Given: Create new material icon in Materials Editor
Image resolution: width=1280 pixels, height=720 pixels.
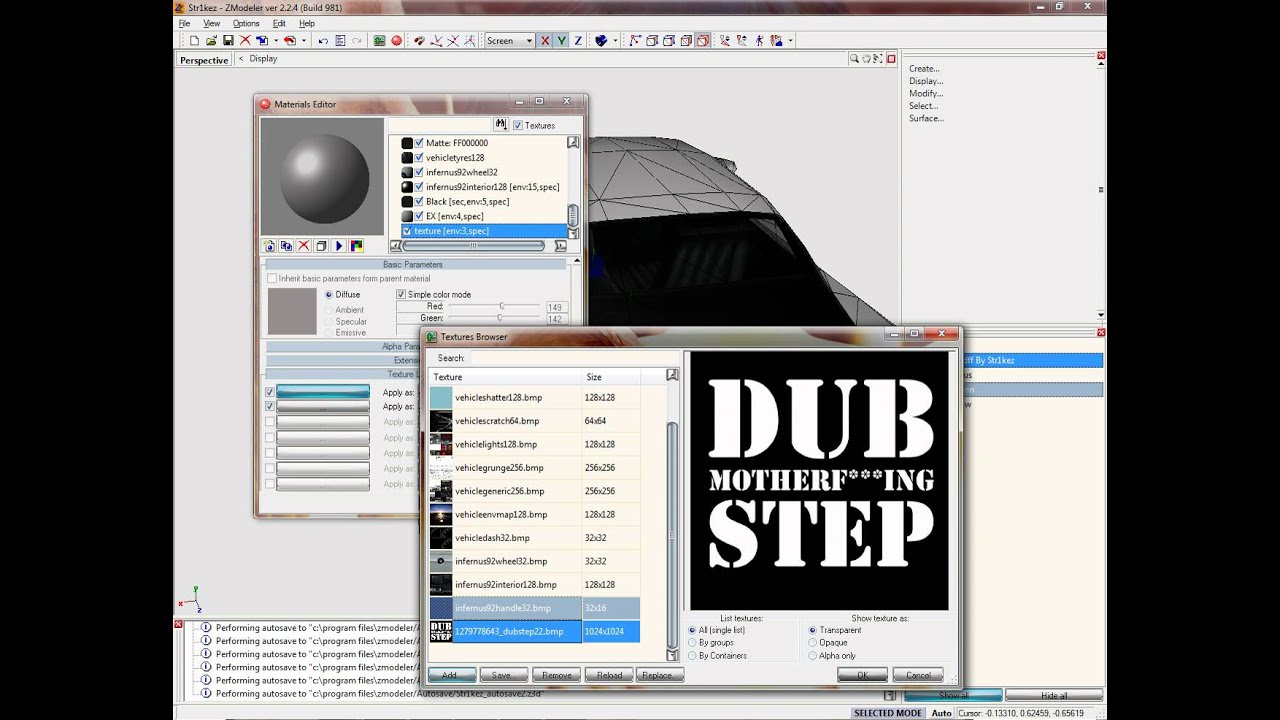Looking at the screenshot, I should pos(269,245).
